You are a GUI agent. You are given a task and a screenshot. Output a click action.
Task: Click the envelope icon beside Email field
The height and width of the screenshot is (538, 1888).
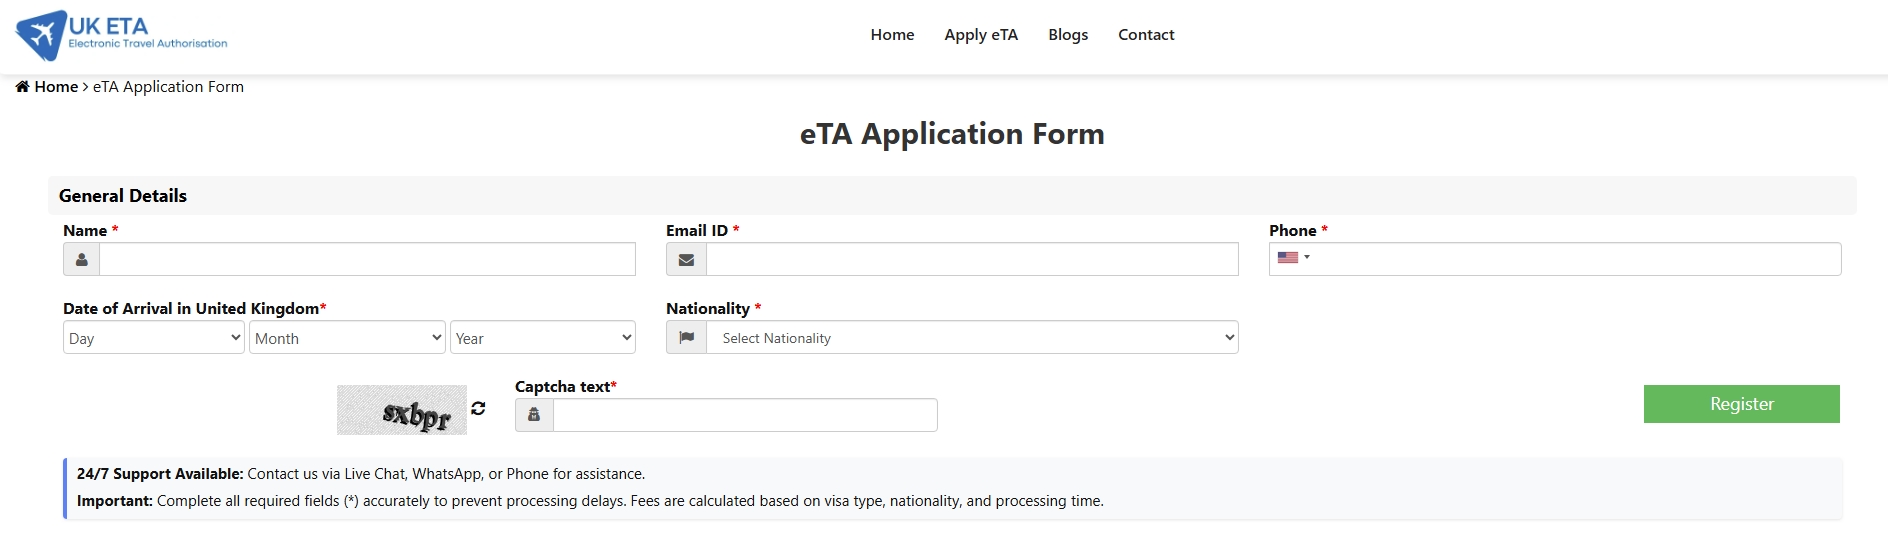(686, 260)
